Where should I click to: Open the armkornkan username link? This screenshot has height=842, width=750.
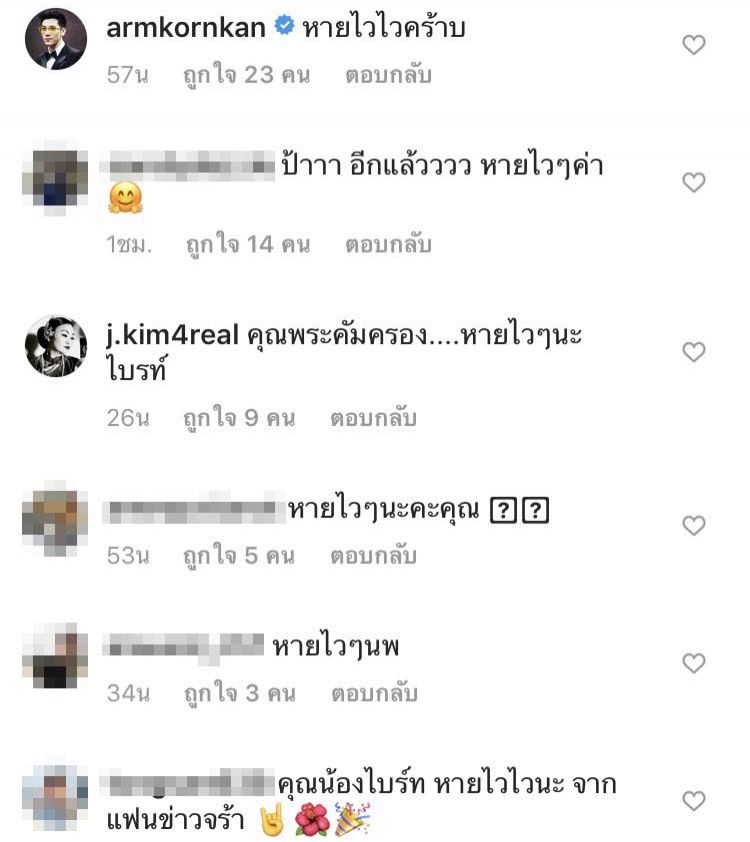coord(186,27)
